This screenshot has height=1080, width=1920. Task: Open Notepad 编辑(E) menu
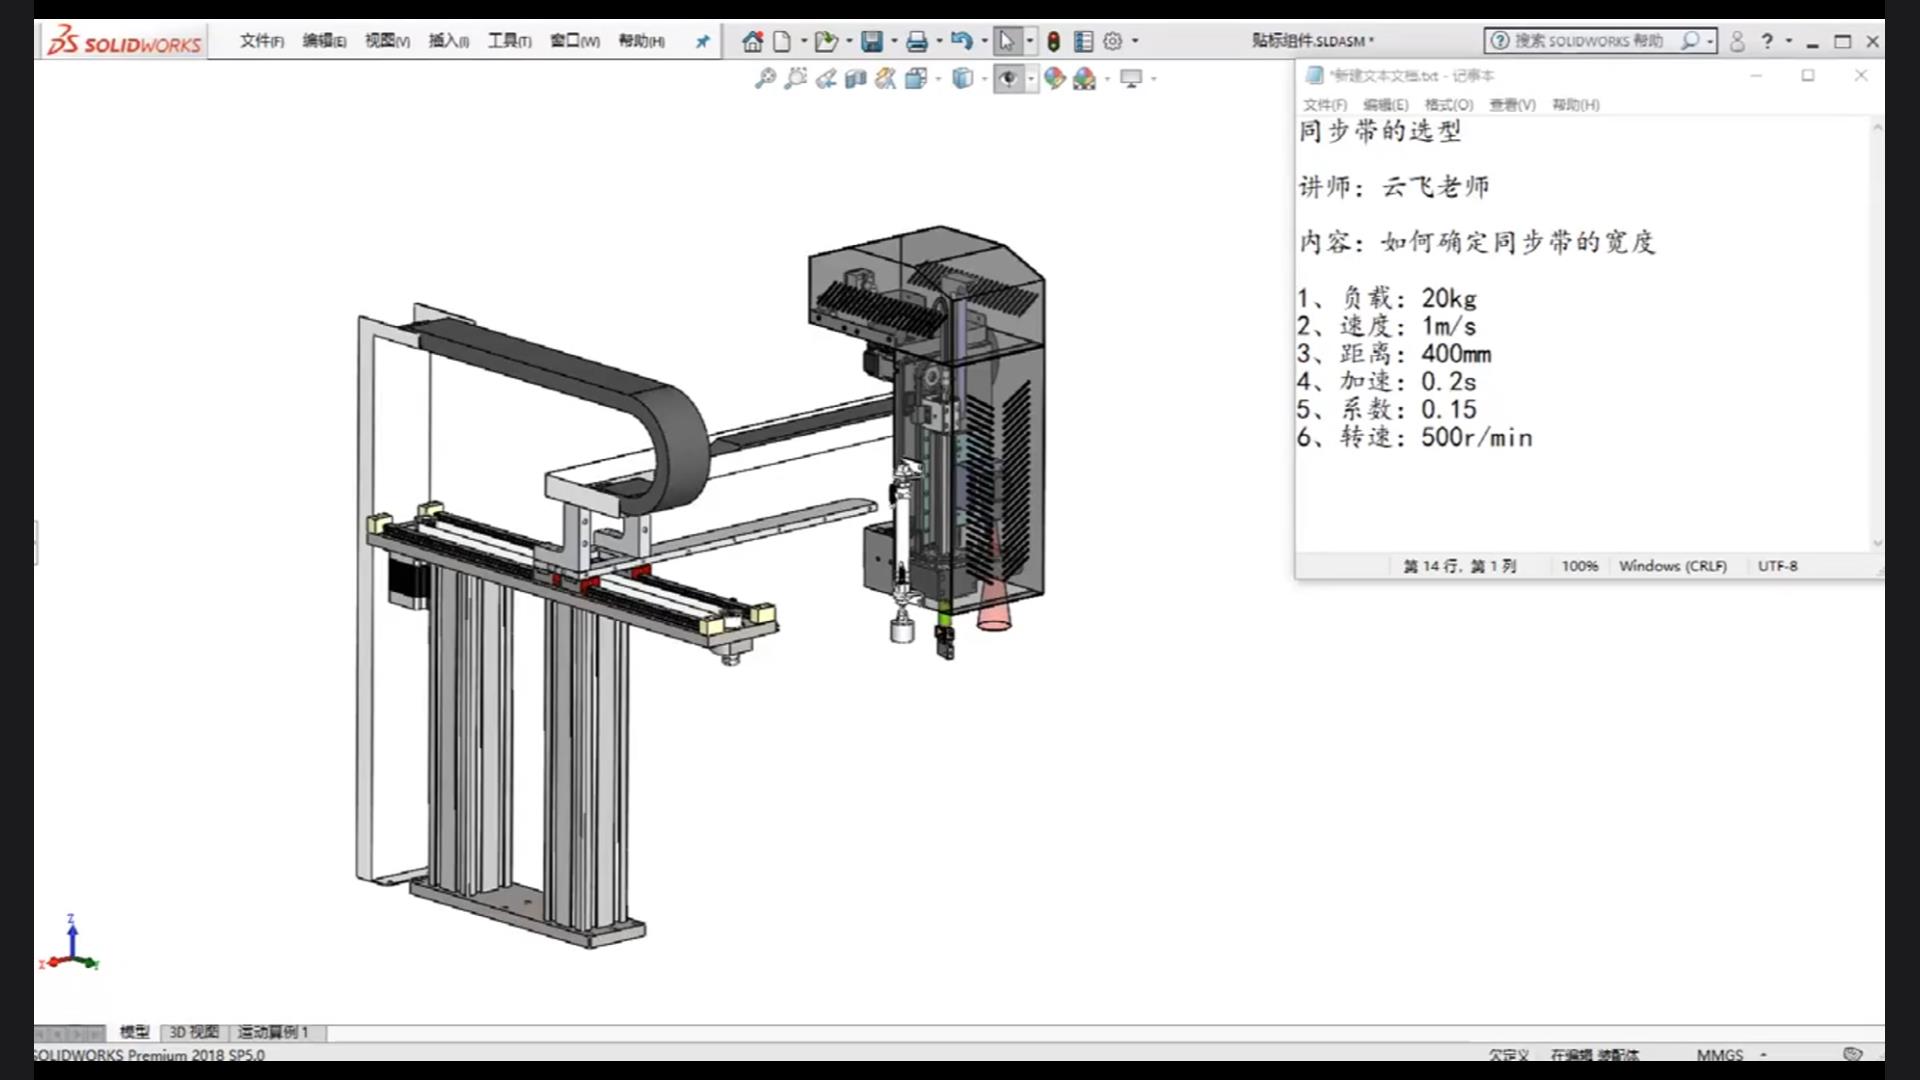tap(1386, 105)
